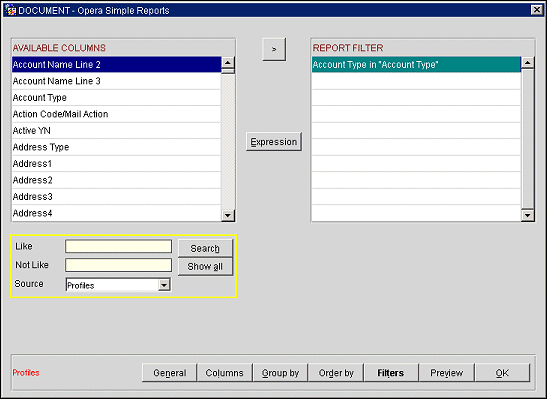
Task: Click Report Filter scroll up arrow
Action: [x=527, y=62]
